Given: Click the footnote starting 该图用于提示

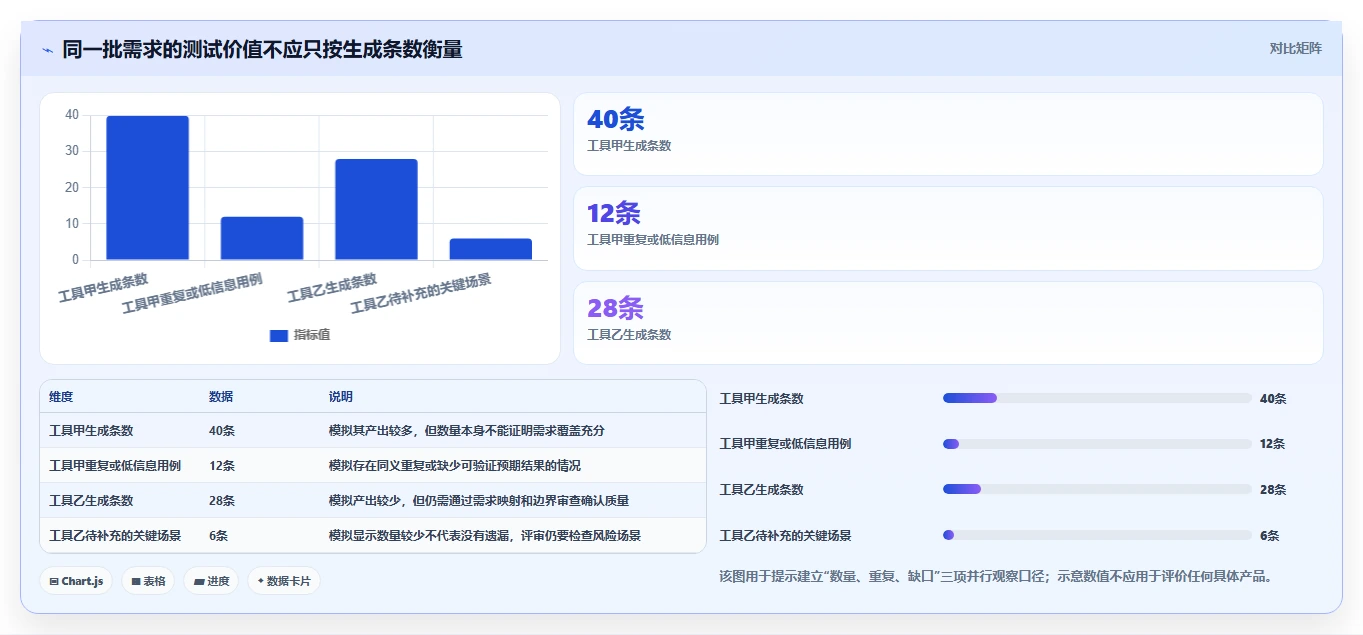Looking at the screenshot, I should click(996, 576).
